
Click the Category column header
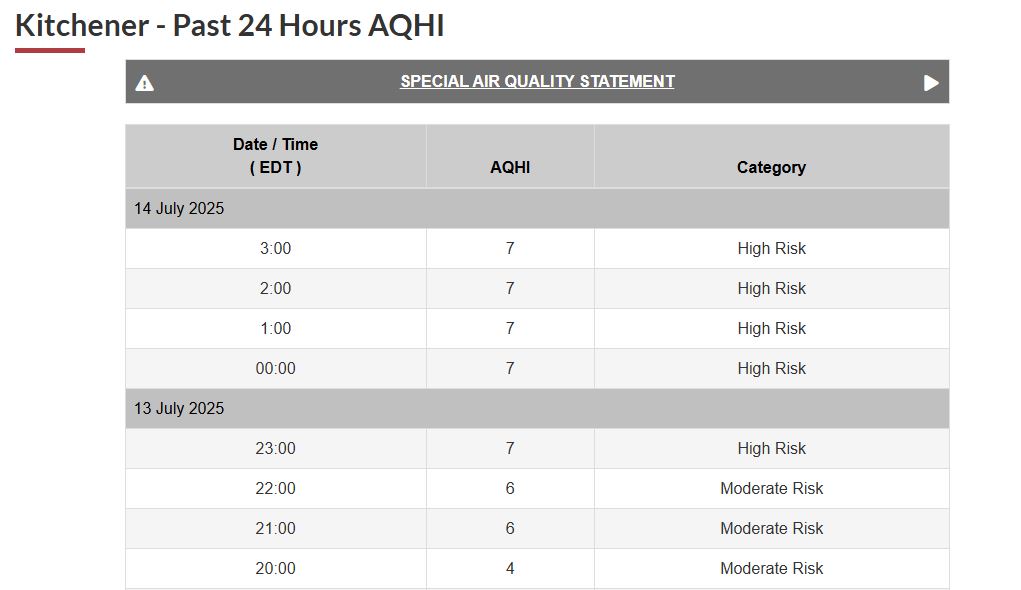click(x=771, y=167)
